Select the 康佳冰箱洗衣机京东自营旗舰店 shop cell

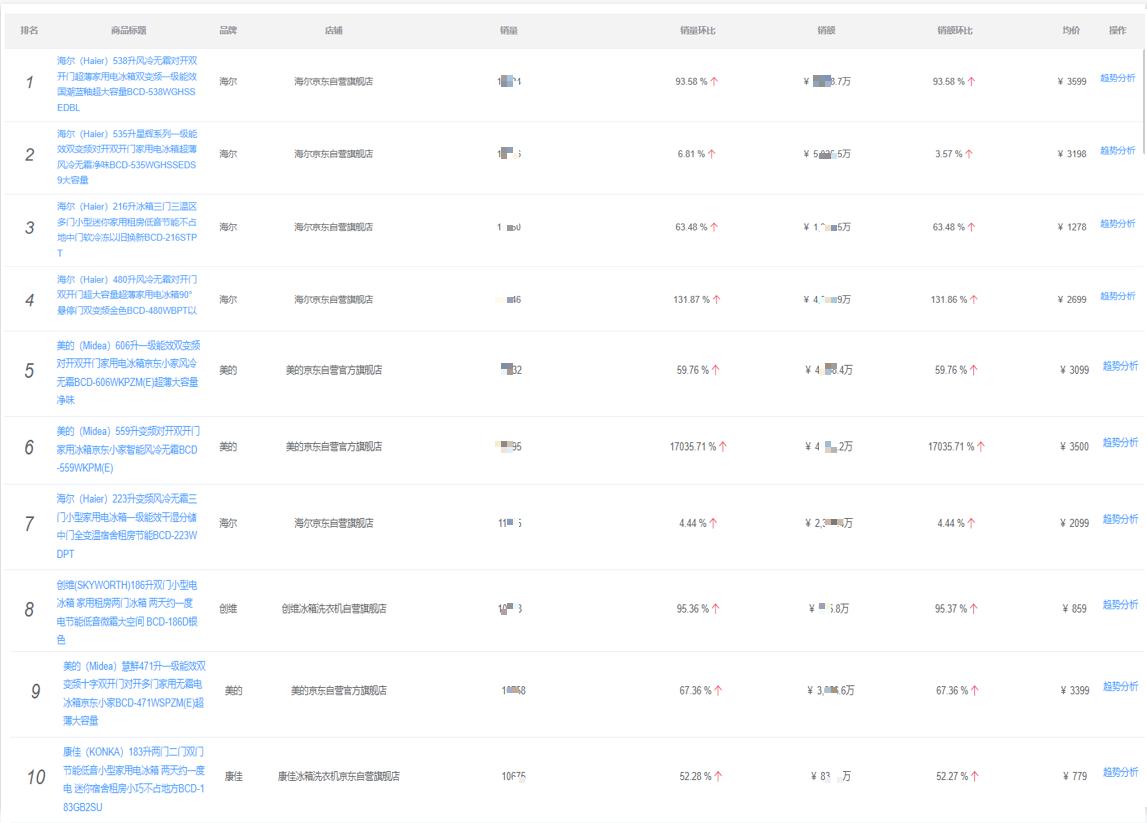tap(339, 776)
